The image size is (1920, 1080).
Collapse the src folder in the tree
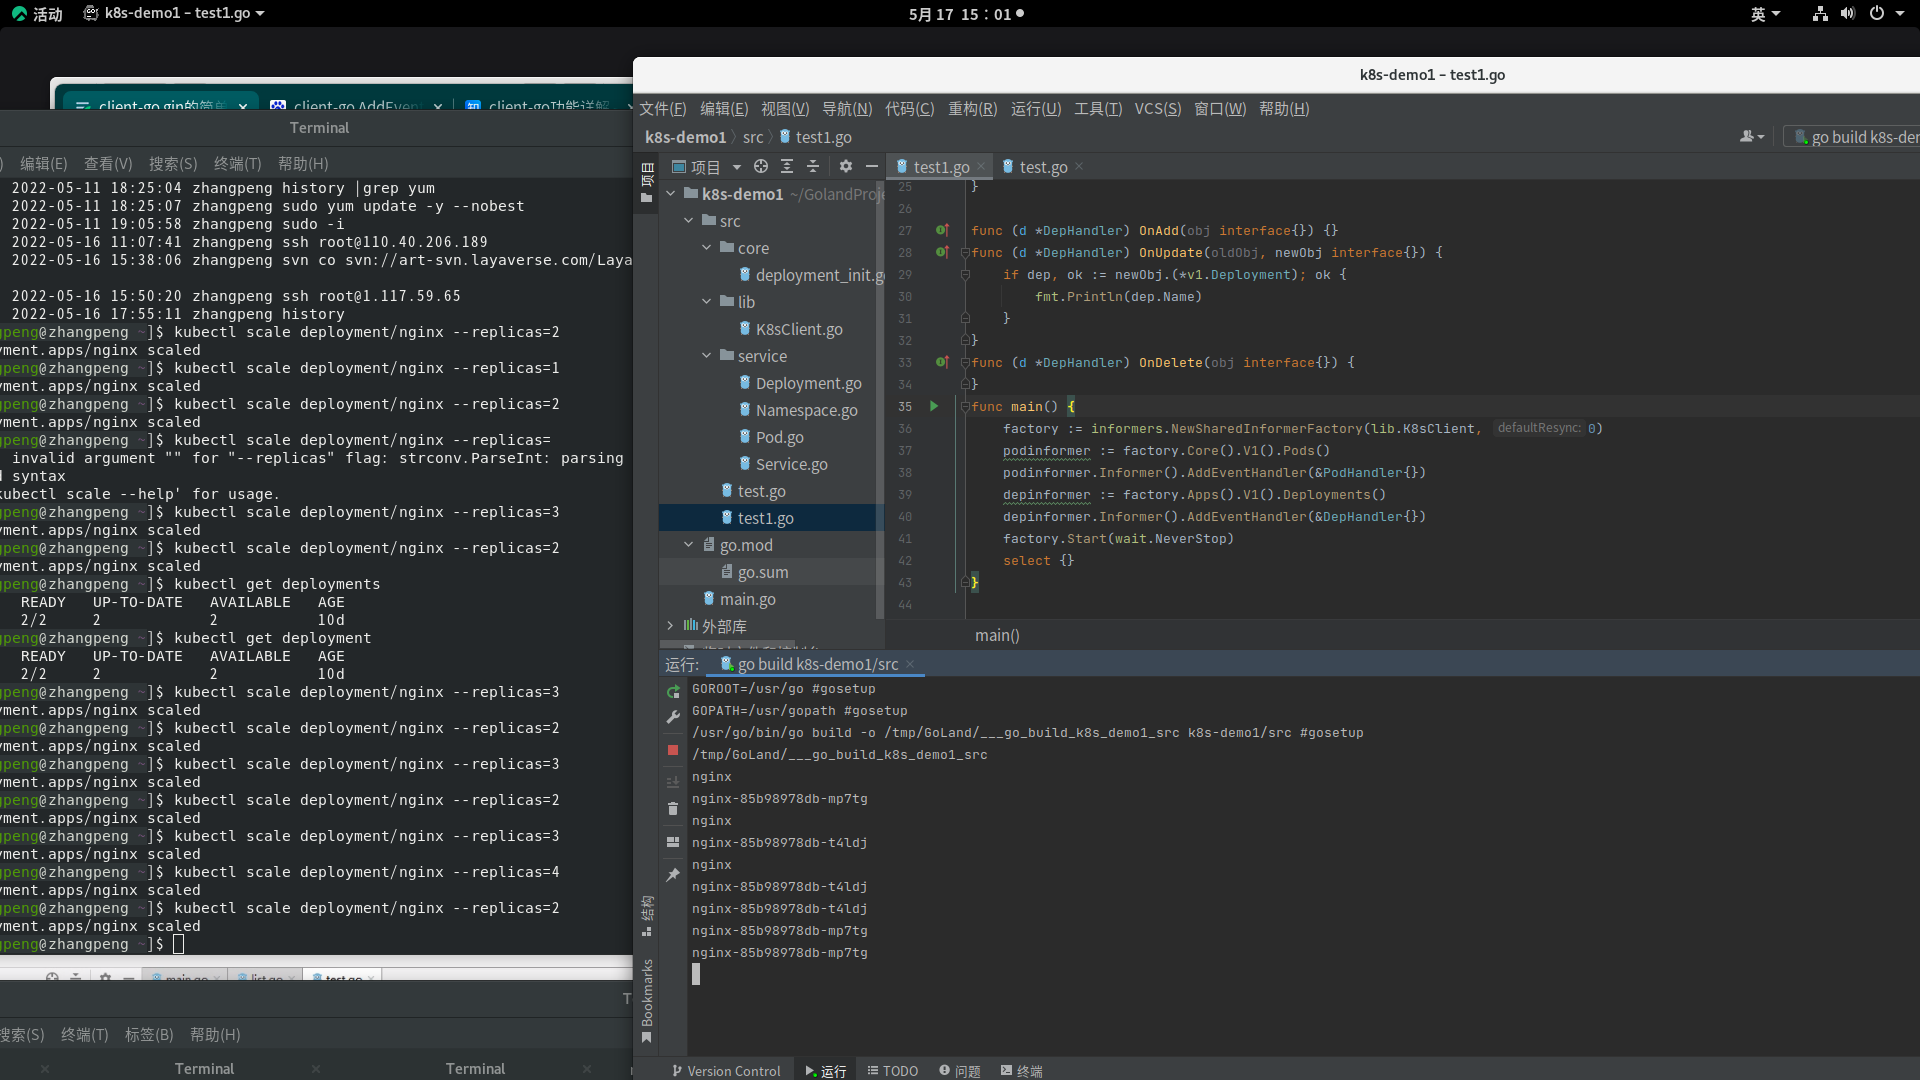pyautogui.click(x=689, y=221)
